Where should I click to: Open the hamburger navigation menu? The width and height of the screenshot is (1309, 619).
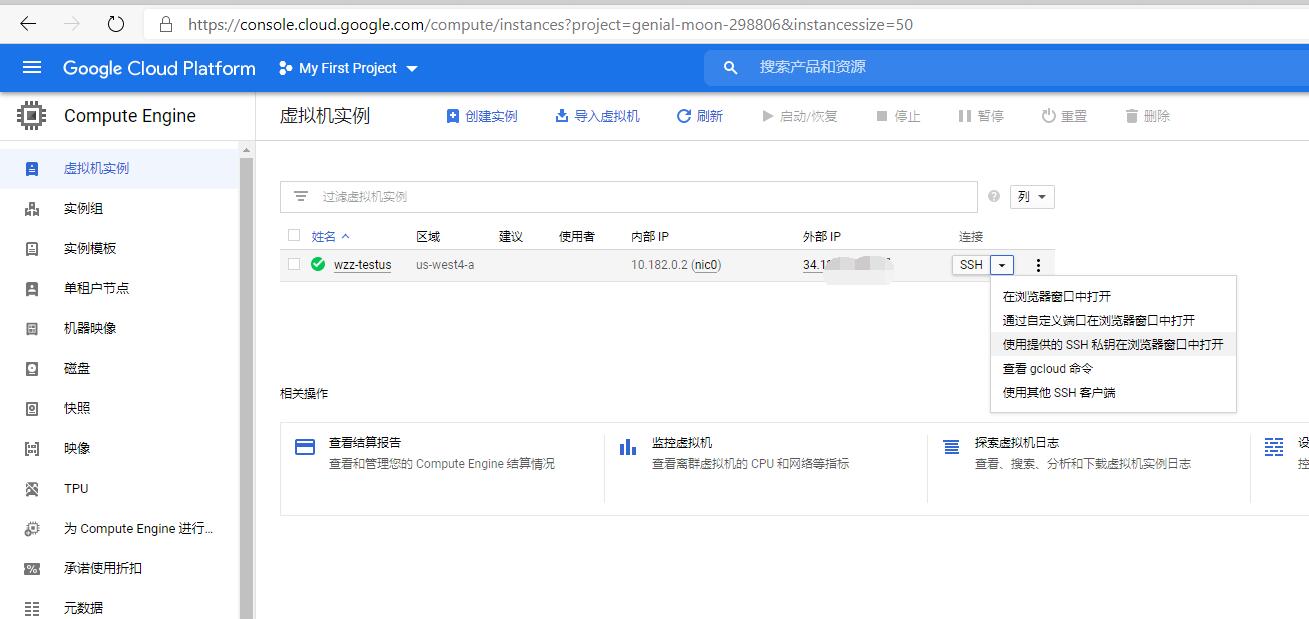click(32, 68)
